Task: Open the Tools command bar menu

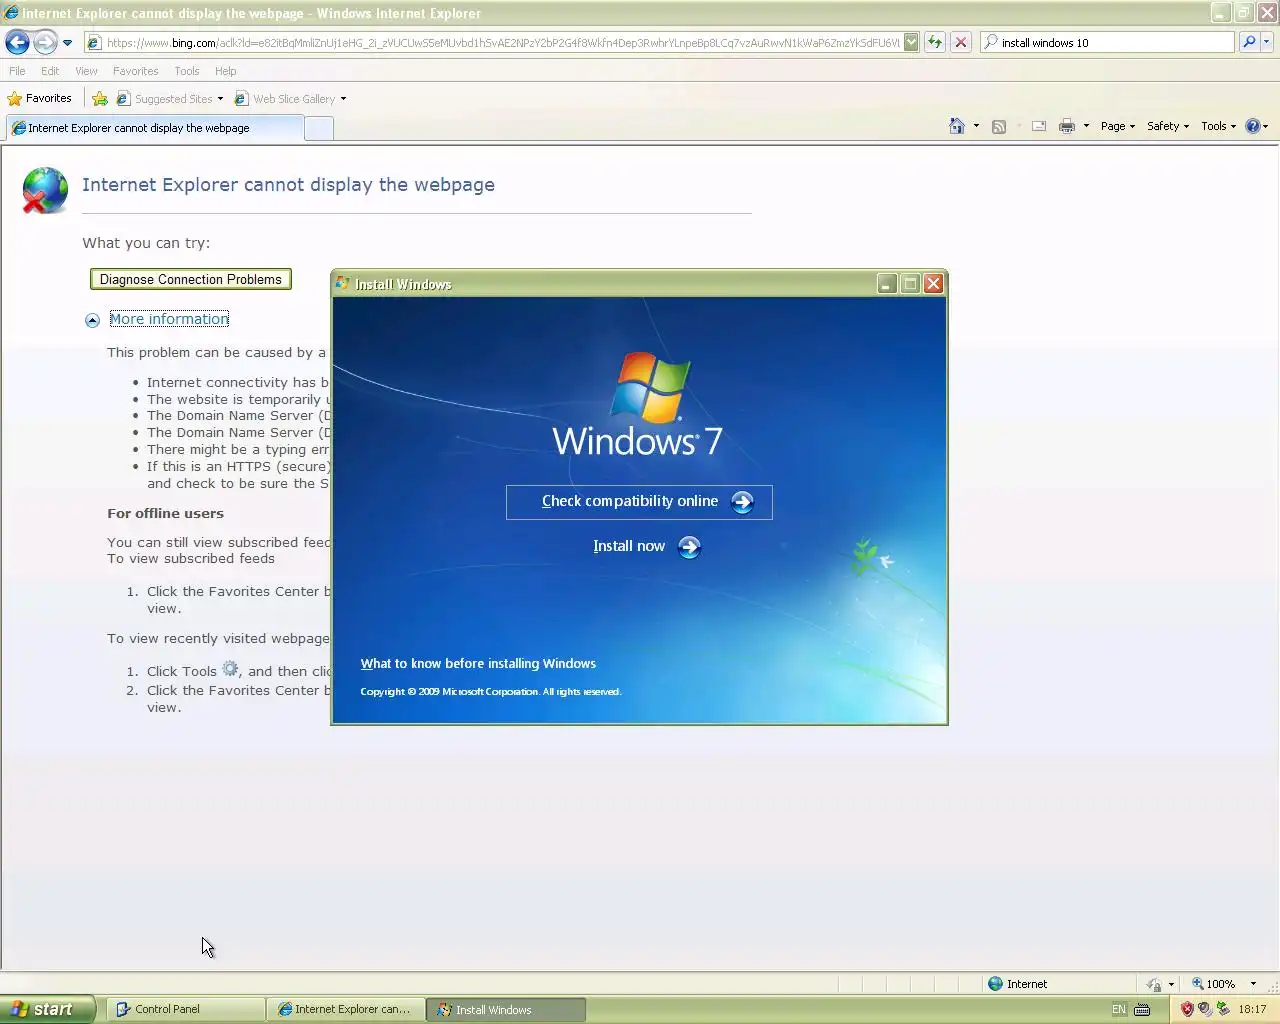Action: pyautogui.click(x=1219, y=126)
